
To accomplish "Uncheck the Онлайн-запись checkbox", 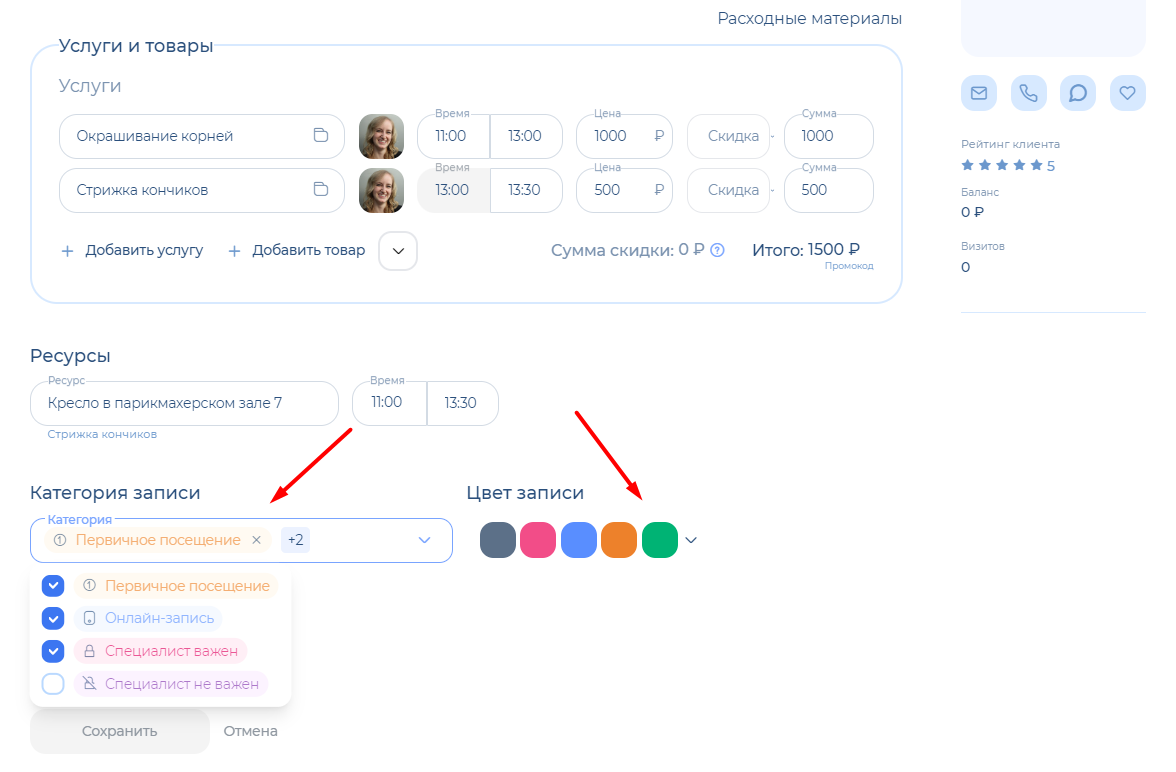I will click(x=53, y=619).
